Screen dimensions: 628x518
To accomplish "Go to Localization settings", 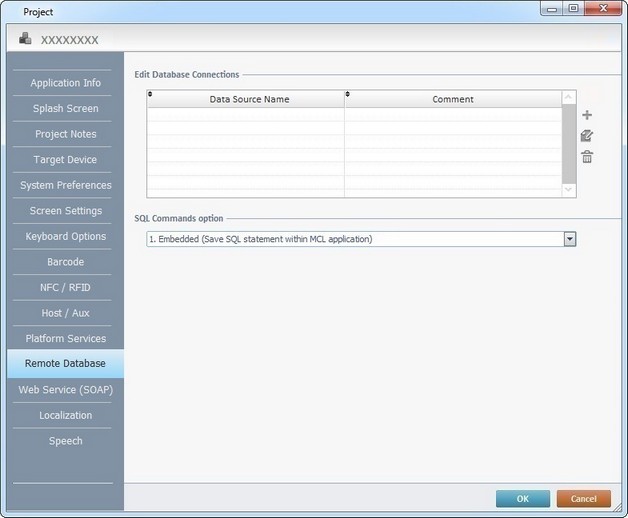I will [66, 415].
